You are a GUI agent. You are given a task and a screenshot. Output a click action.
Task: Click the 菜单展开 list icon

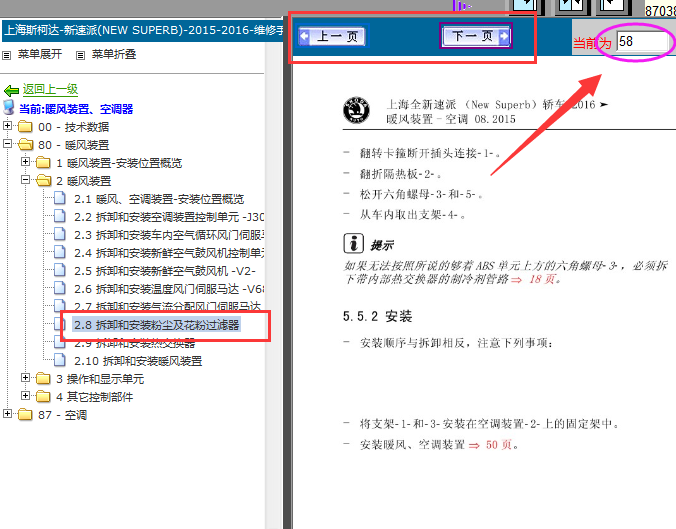[x=6, y=55]
